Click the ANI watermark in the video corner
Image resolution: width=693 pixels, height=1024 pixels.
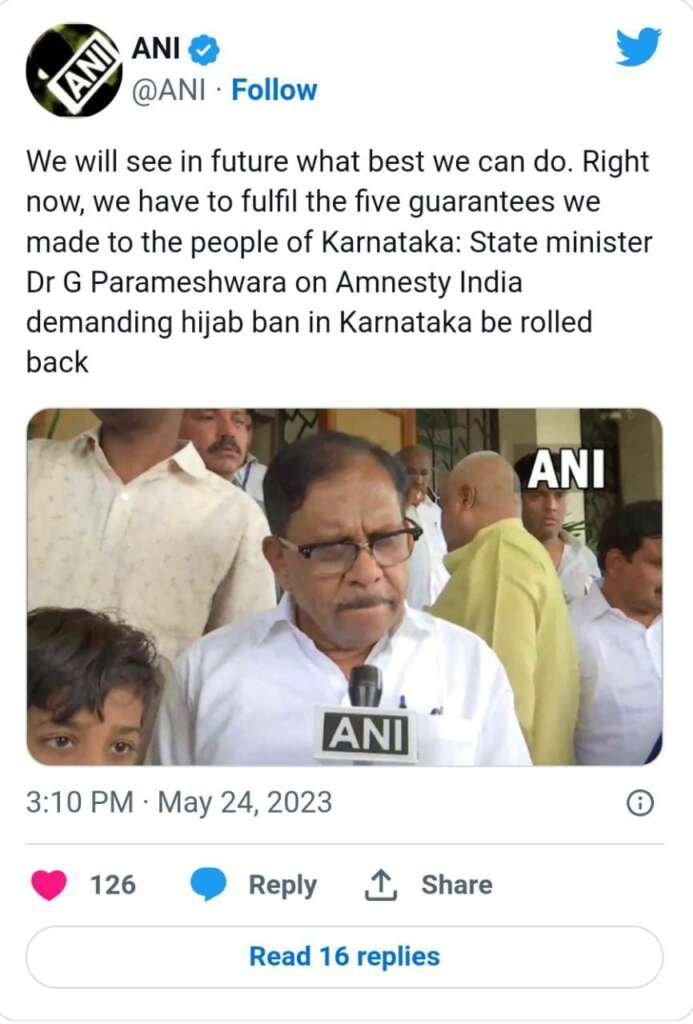tap(566, 470)
